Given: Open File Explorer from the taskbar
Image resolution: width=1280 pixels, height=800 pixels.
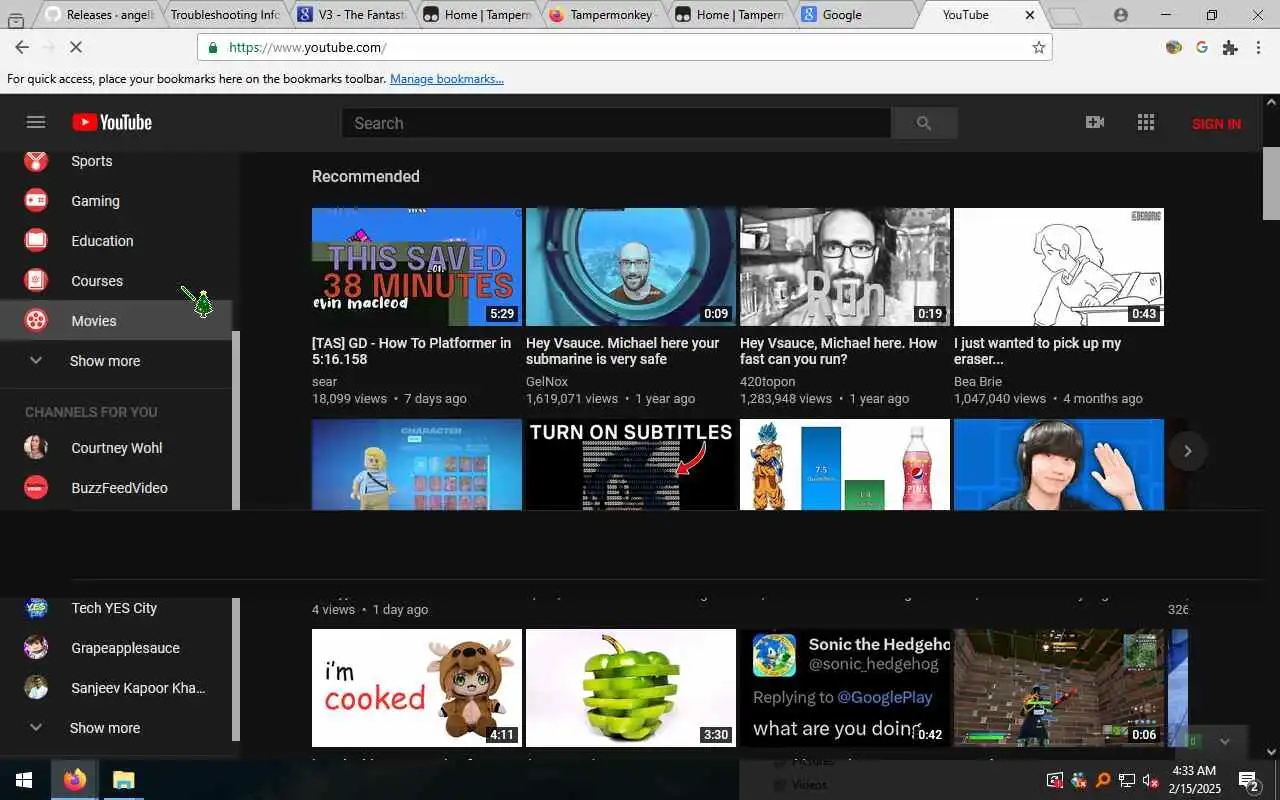Looking at the screenshot, I should click(x=123, y=780).
